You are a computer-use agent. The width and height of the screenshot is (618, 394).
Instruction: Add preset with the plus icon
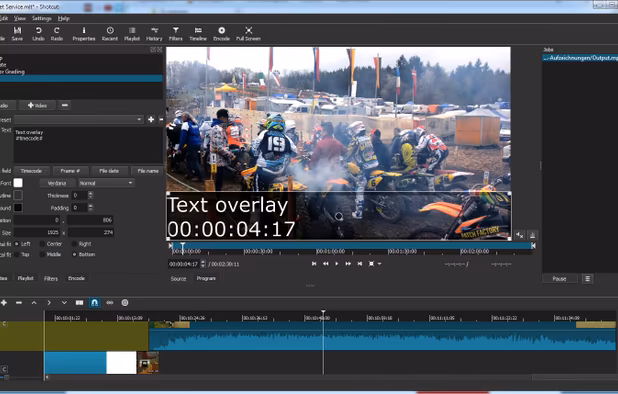coord(151,119)
